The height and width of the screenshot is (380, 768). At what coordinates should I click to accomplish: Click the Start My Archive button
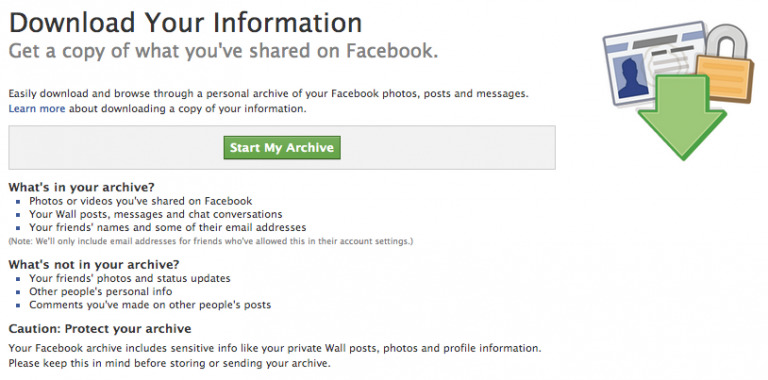pos(282,147)
